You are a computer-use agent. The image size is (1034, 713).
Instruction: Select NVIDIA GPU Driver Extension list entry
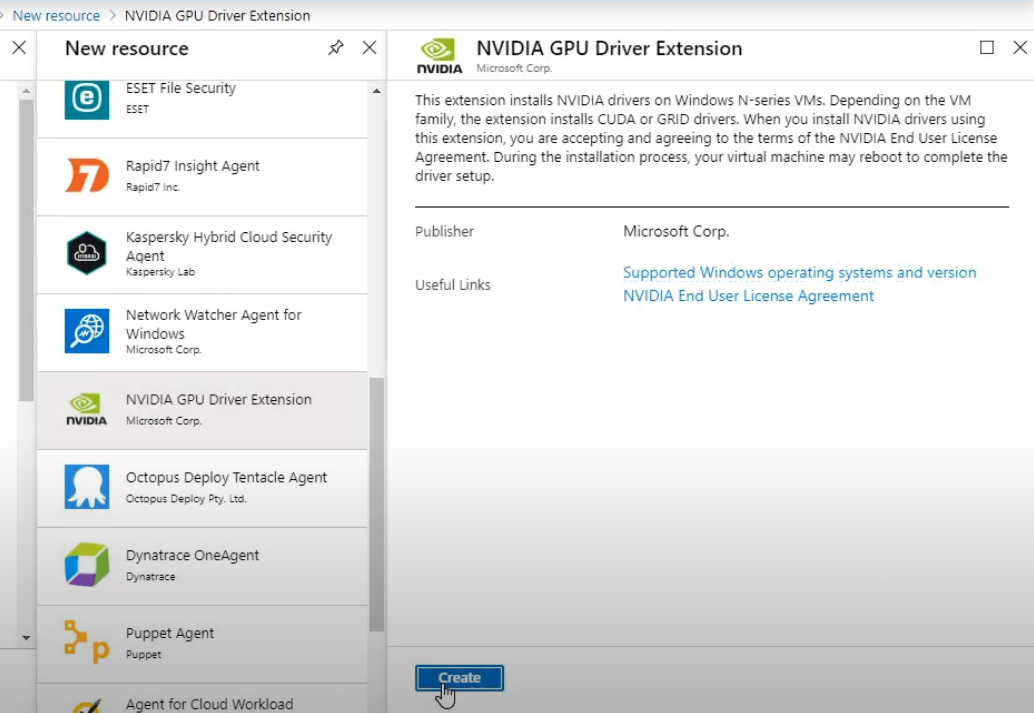tap(202, 410)
